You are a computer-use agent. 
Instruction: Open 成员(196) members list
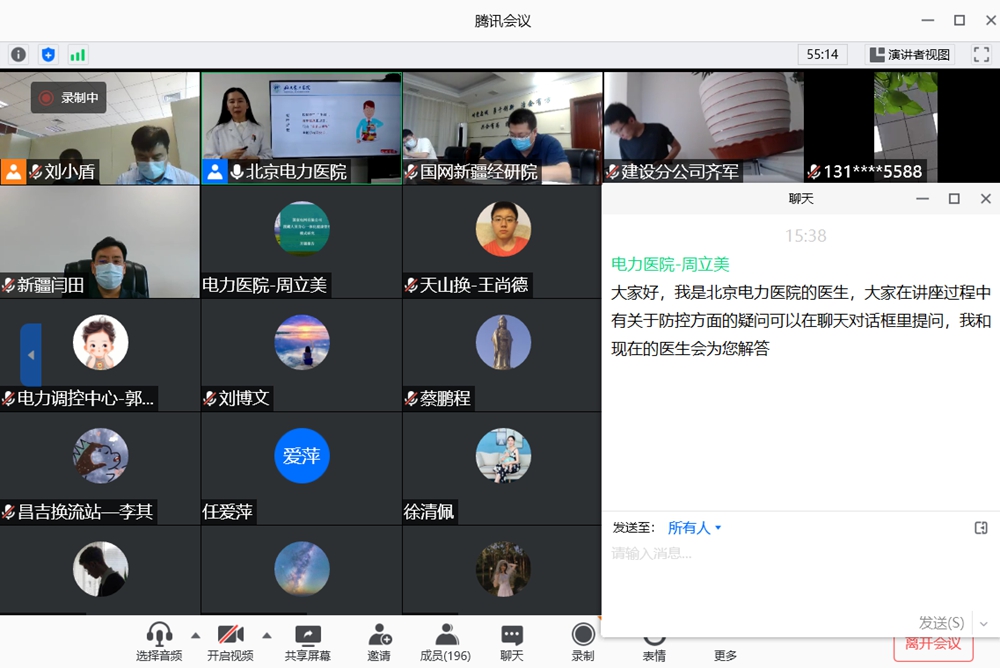click(x=445, y=642)
